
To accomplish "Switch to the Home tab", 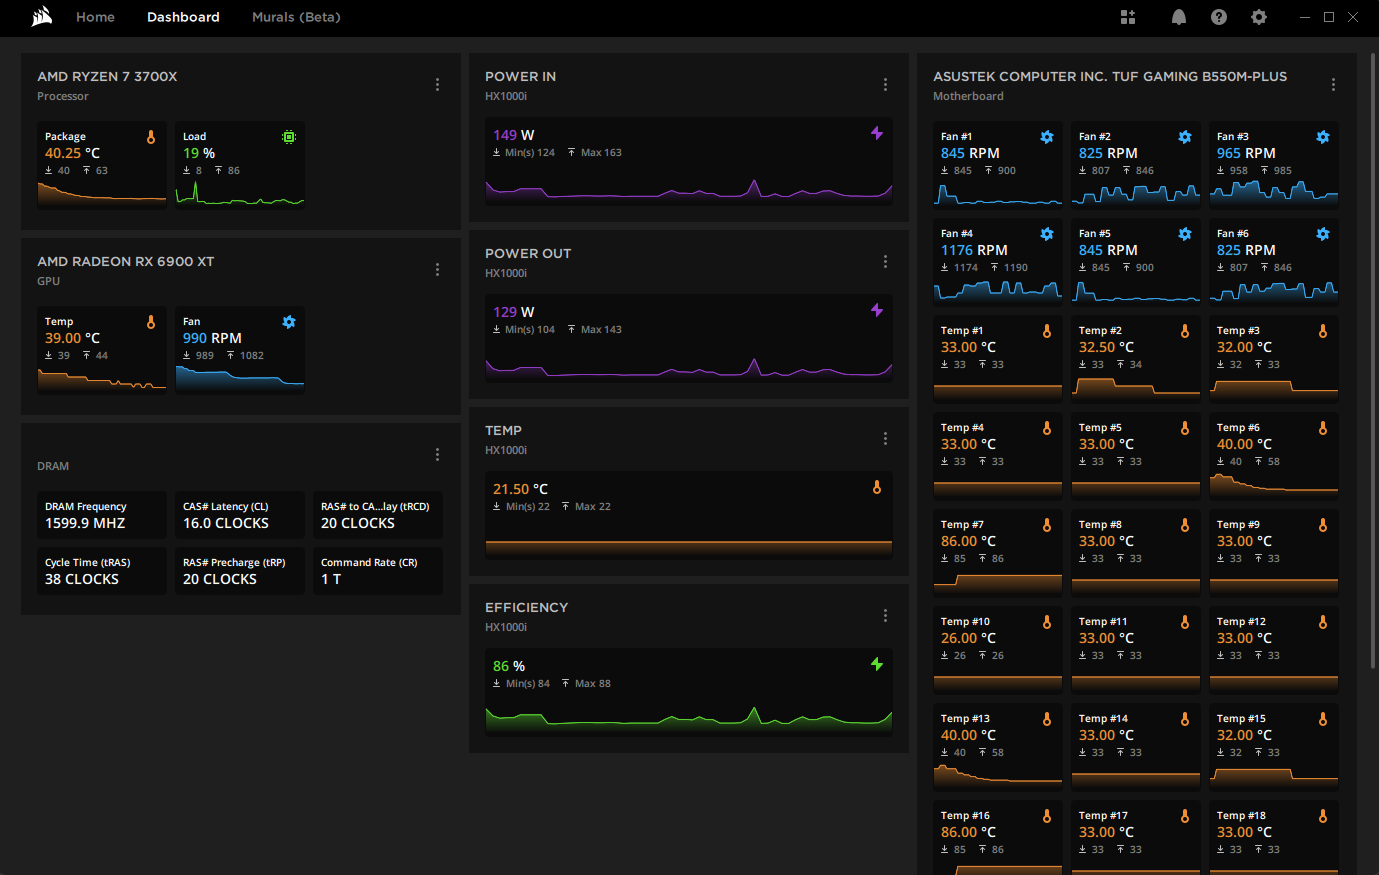I will pyautogui.click(x=95, y=17).
